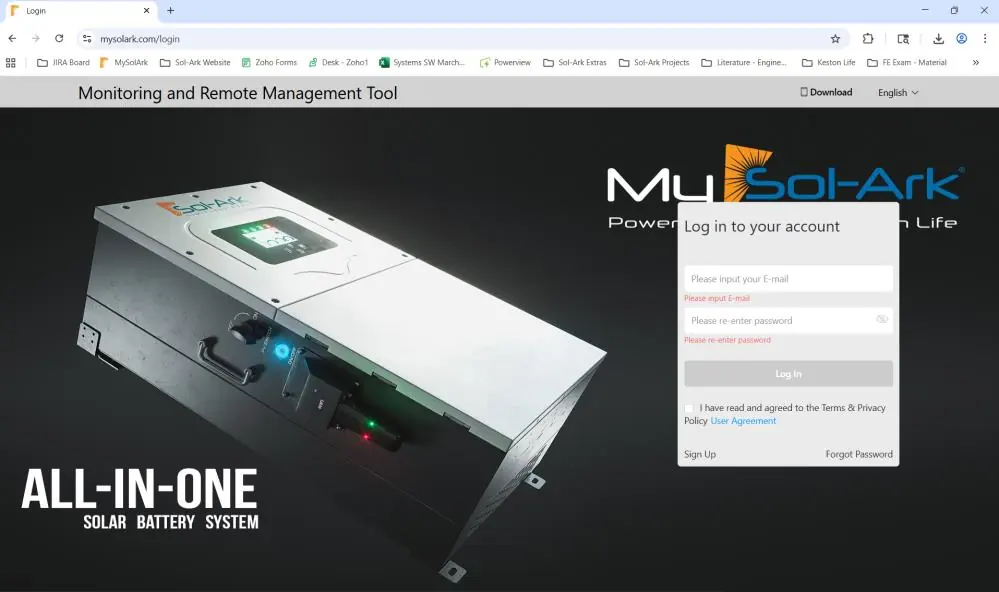Open browser downloads icon
Screen dimensions: 999x592
938,39
